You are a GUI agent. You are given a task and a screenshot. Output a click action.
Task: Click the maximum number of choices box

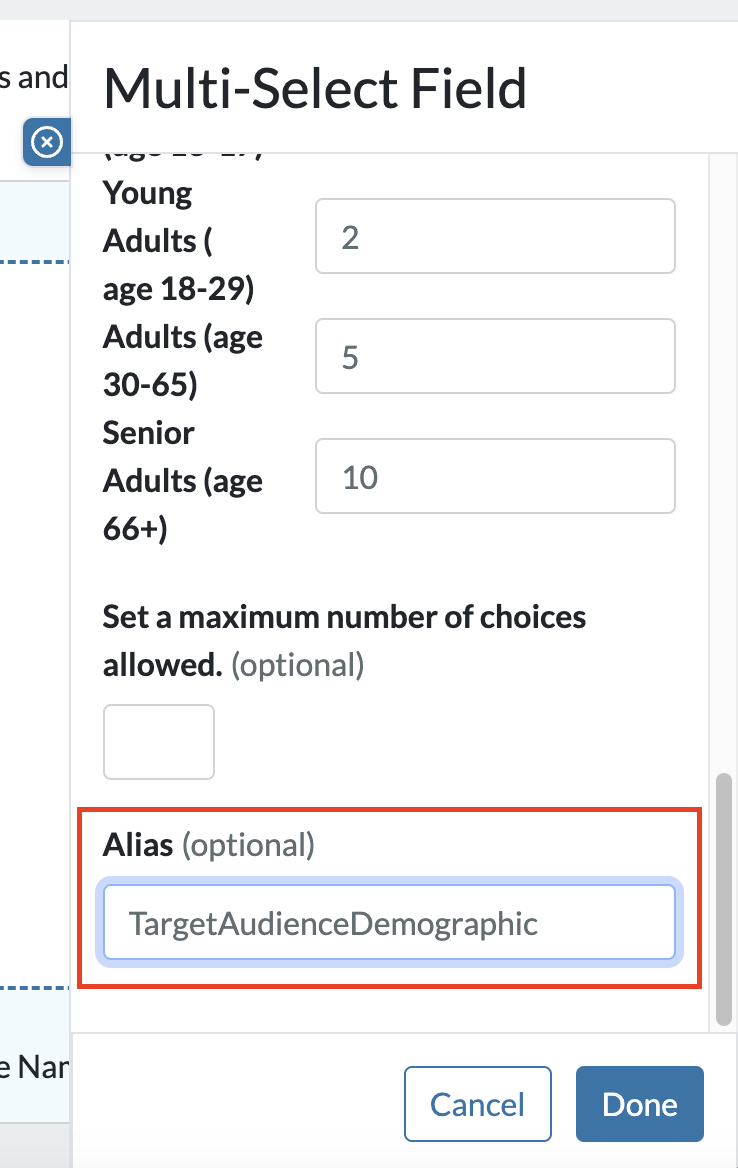[159, 742]
